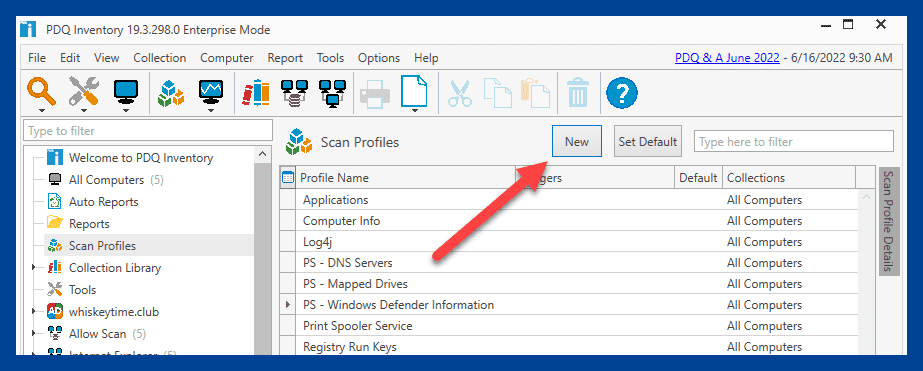Click the colored cubes scan profiles toolbar icon
The width and height of the screenshot is (923, 371).
(x=171, y=92)
